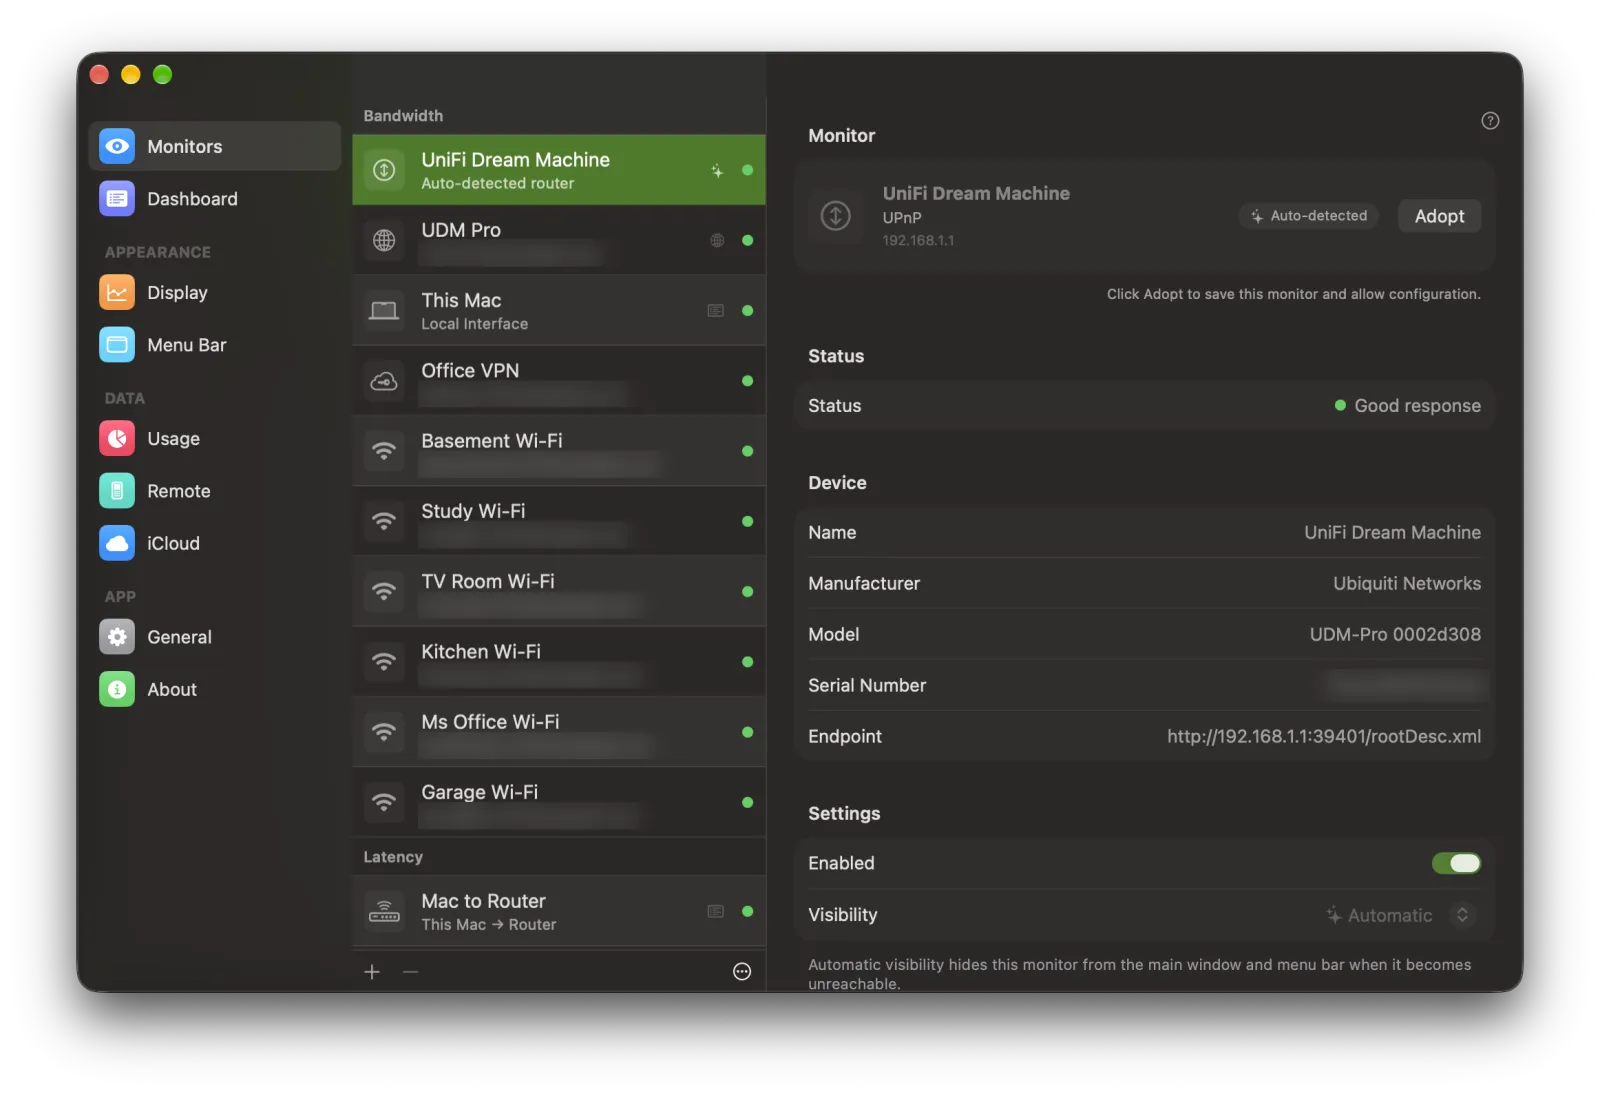Click Garage Wi-Fi signal icon

click(x=384, y=802)
